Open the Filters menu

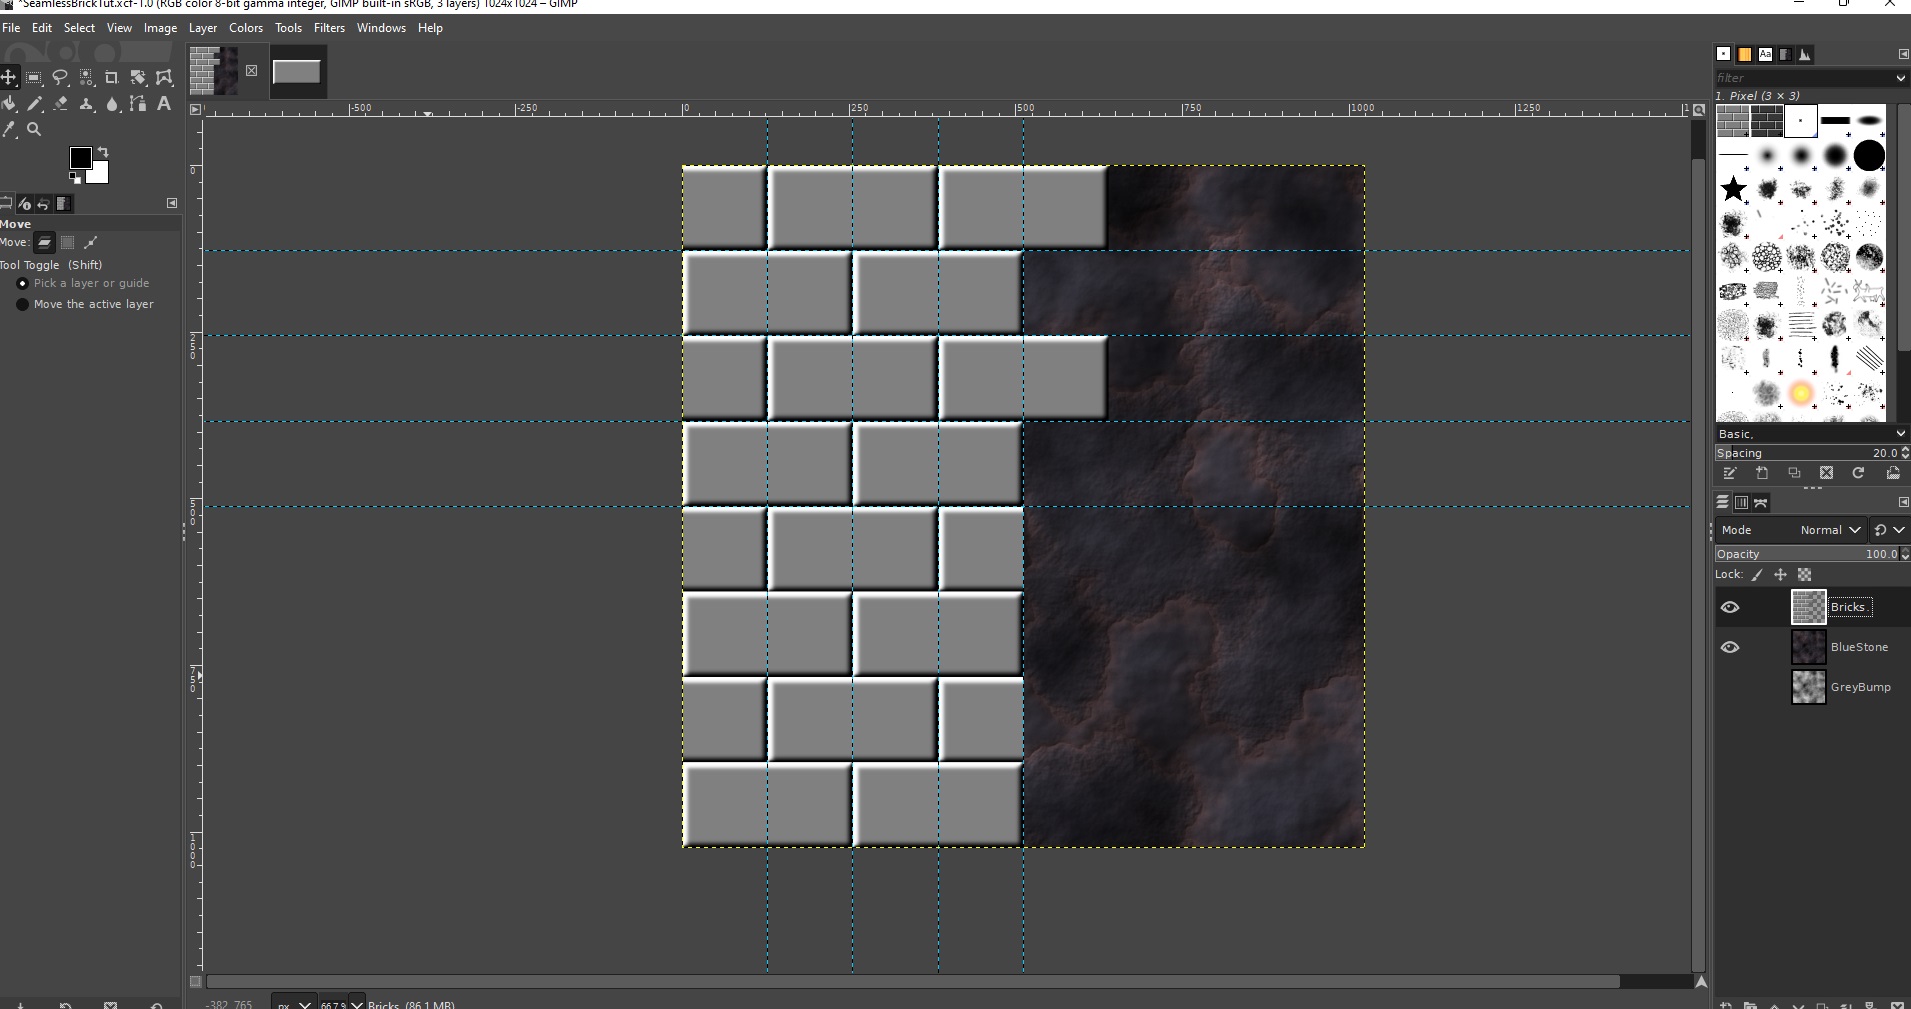[329, 27]
